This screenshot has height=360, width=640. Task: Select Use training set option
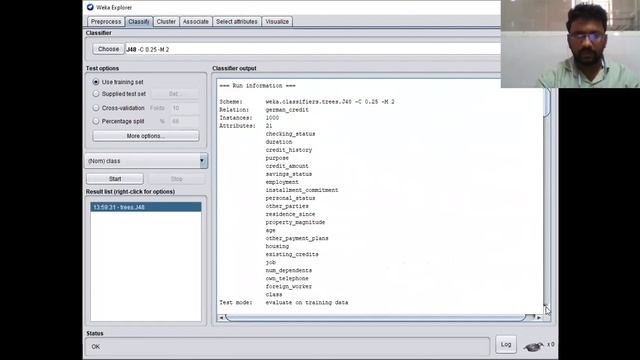(x=96, y=82)
